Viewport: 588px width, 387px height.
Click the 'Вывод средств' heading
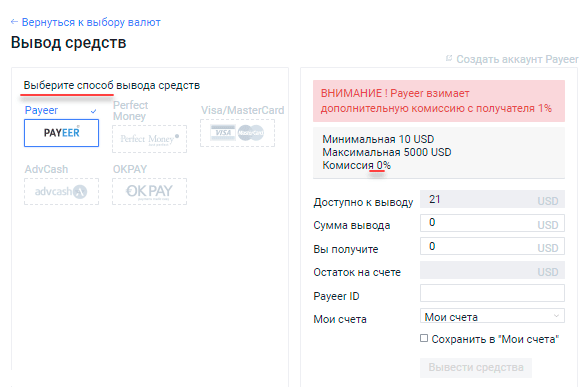(68, 42)
